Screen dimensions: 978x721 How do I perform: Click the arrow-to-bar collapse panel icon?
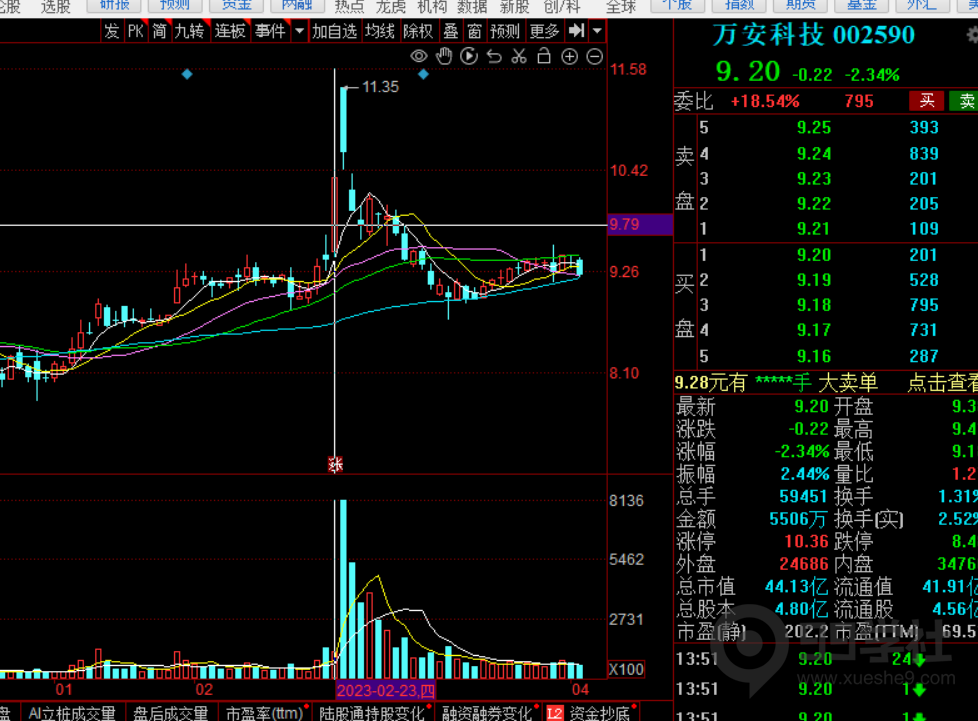point(576,31)
